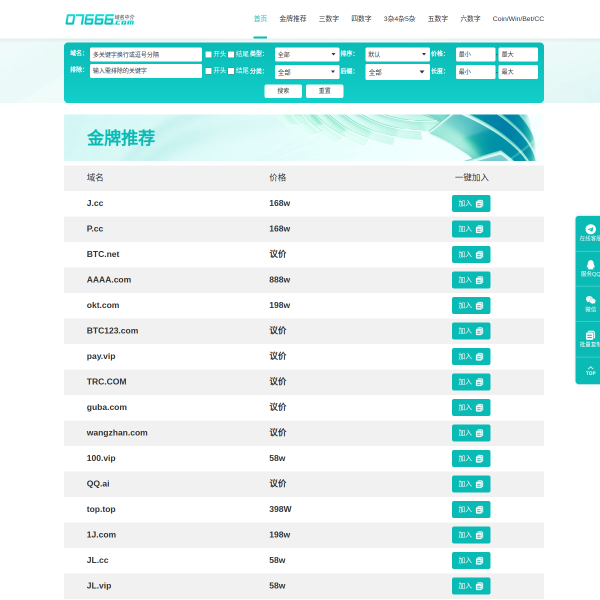Image resolution: width=600 pixels, height=600 pixels.
Task: Click the minimum length field
Action: 475,72
